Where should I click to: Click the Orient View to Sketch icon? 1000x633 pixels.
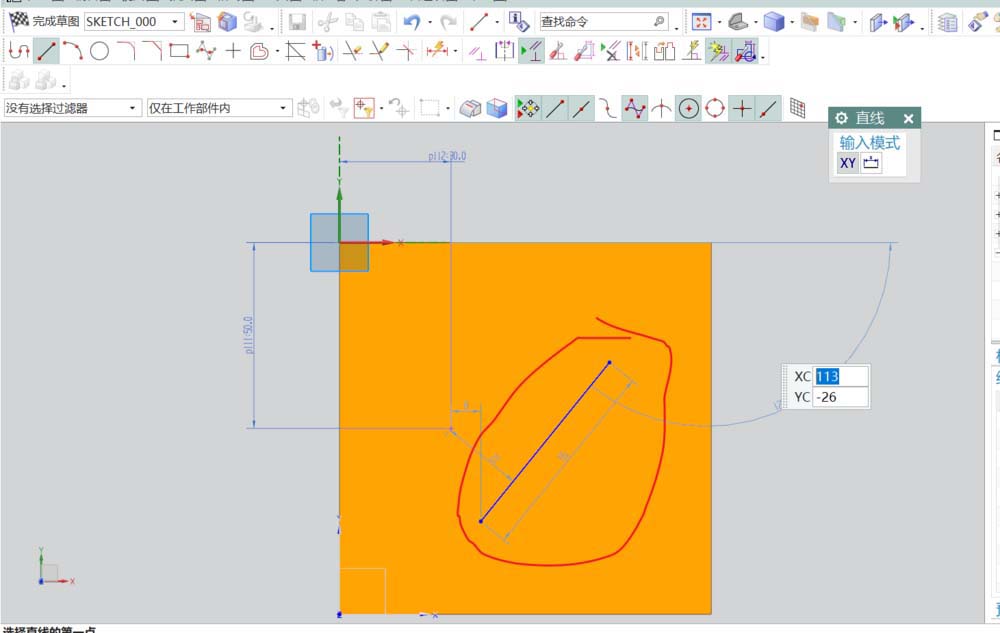pos(200,22)
